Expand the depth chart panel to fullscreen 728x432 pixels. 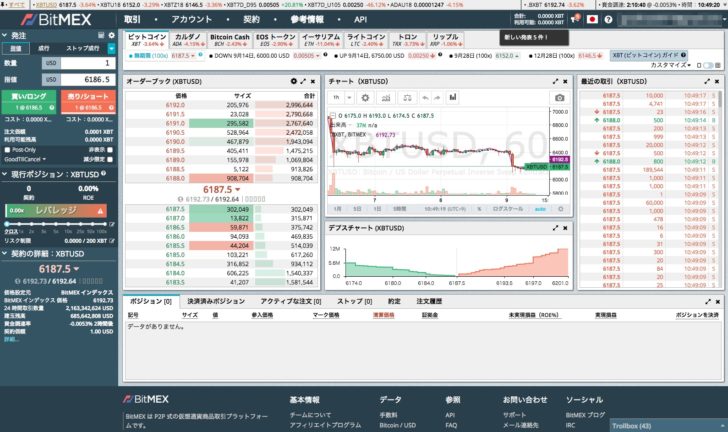coord(555,228)
